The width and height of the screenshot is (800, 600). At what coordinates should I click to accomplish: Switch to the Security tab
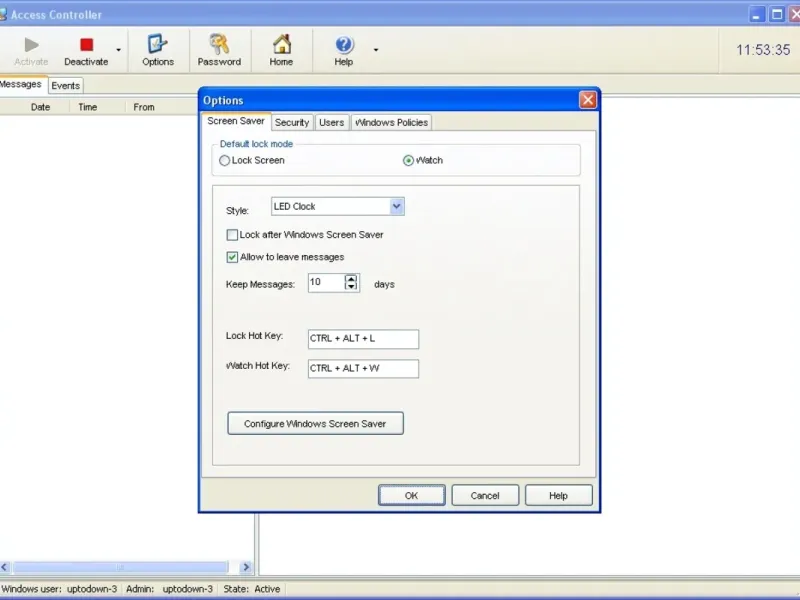(292, 122)
